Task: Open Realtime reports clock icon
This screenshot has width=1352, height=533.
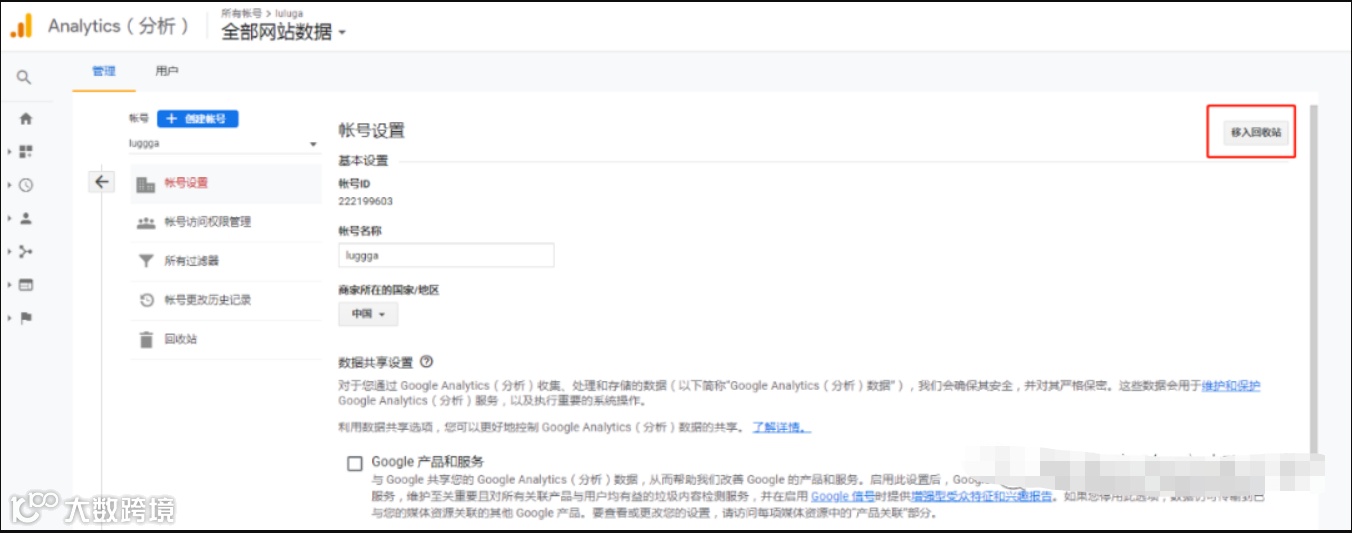Action: point(26,185)
